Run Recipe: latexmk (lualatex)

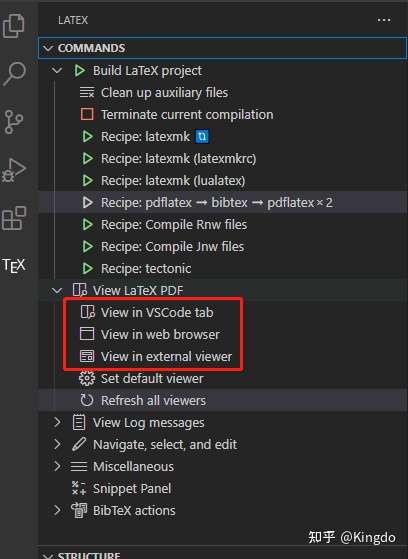[173, 181]
